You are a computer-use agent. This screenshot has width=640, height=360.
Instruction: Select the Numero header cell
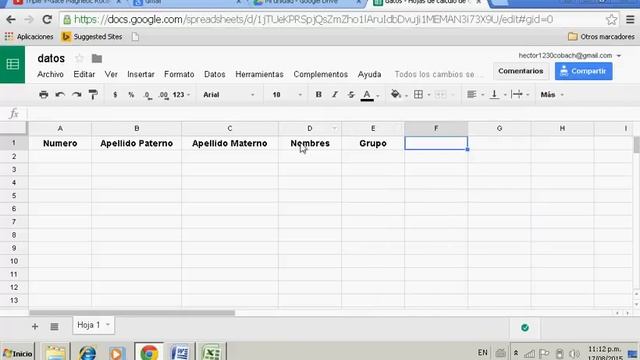[60, 143]
